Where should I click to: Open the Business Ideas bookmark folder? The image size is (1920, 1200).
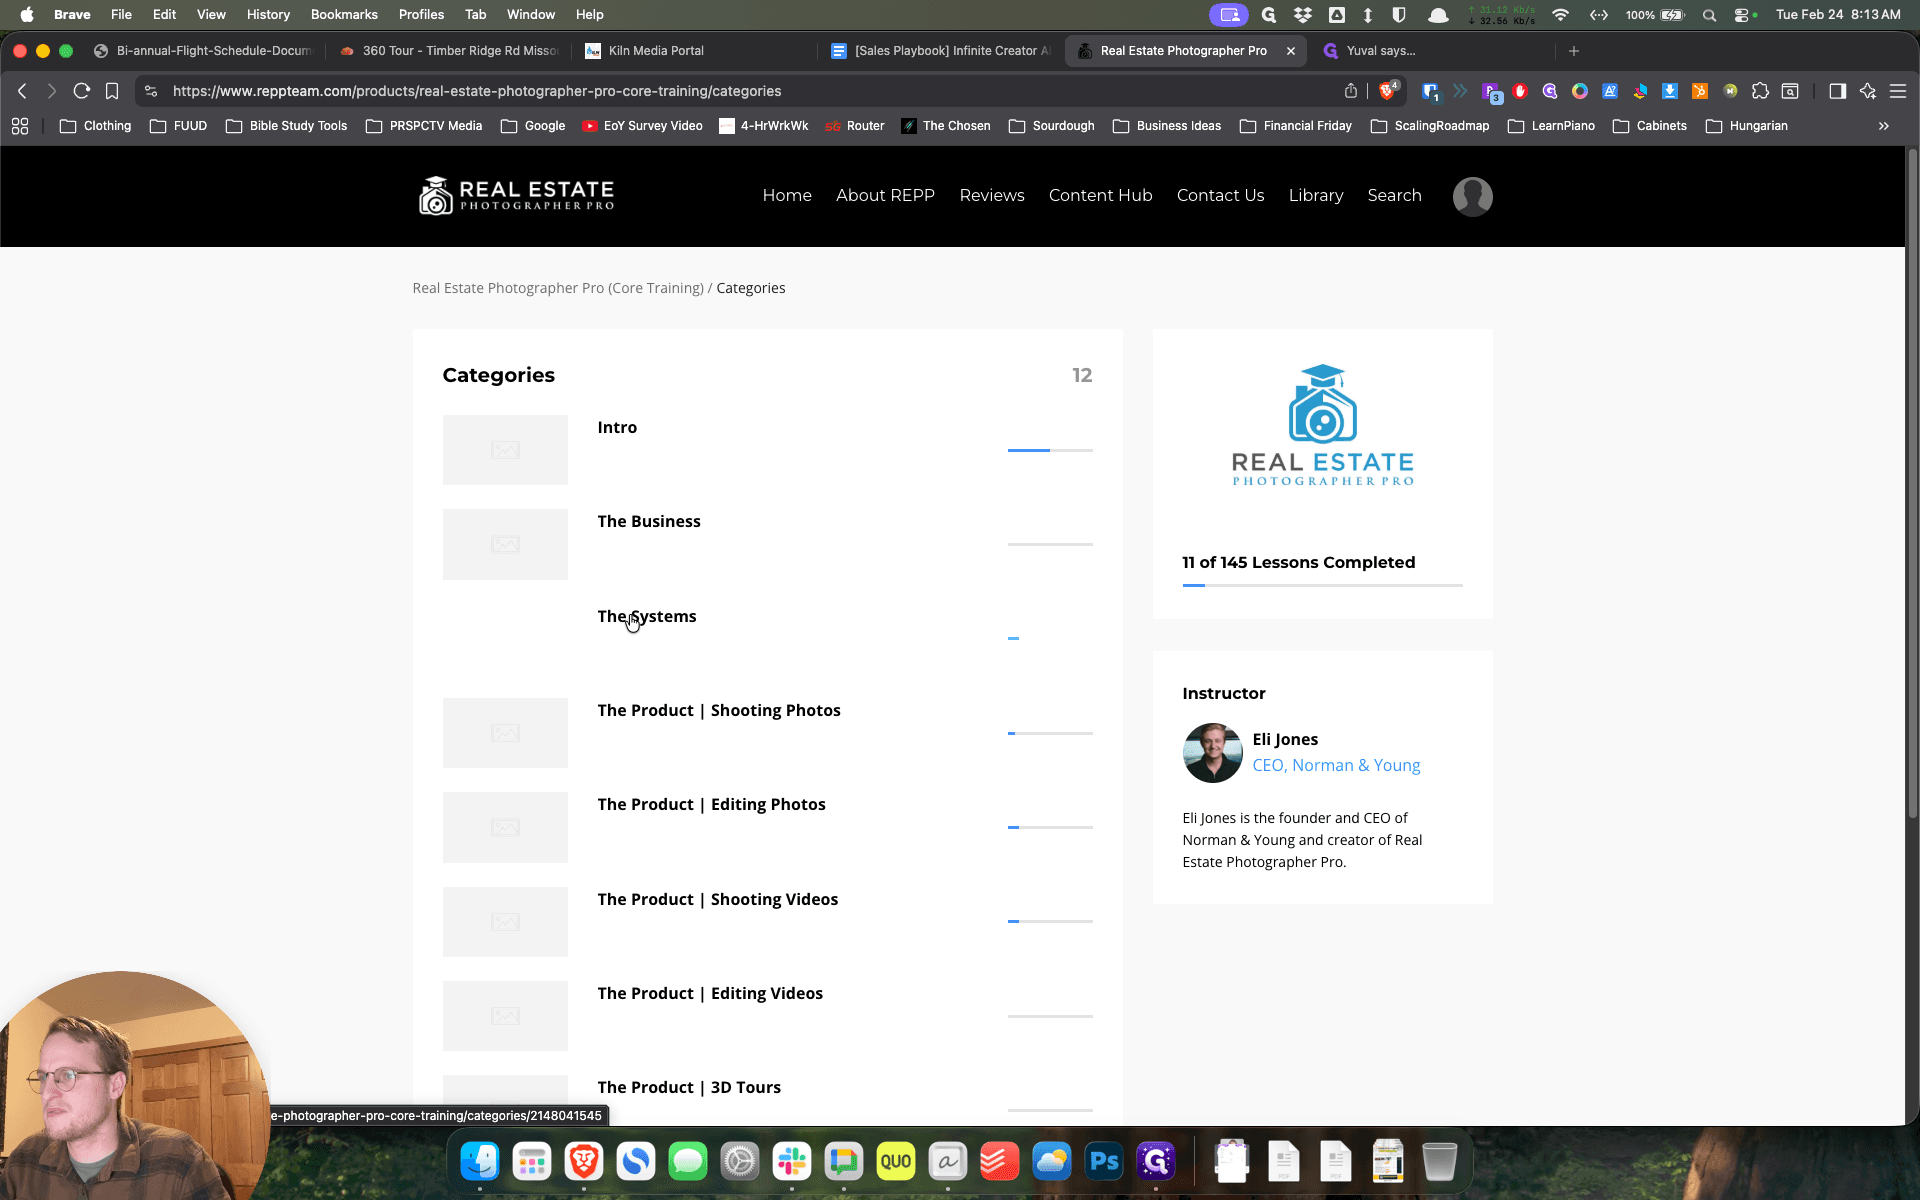pyautogui.click(x=1167, y=126)
